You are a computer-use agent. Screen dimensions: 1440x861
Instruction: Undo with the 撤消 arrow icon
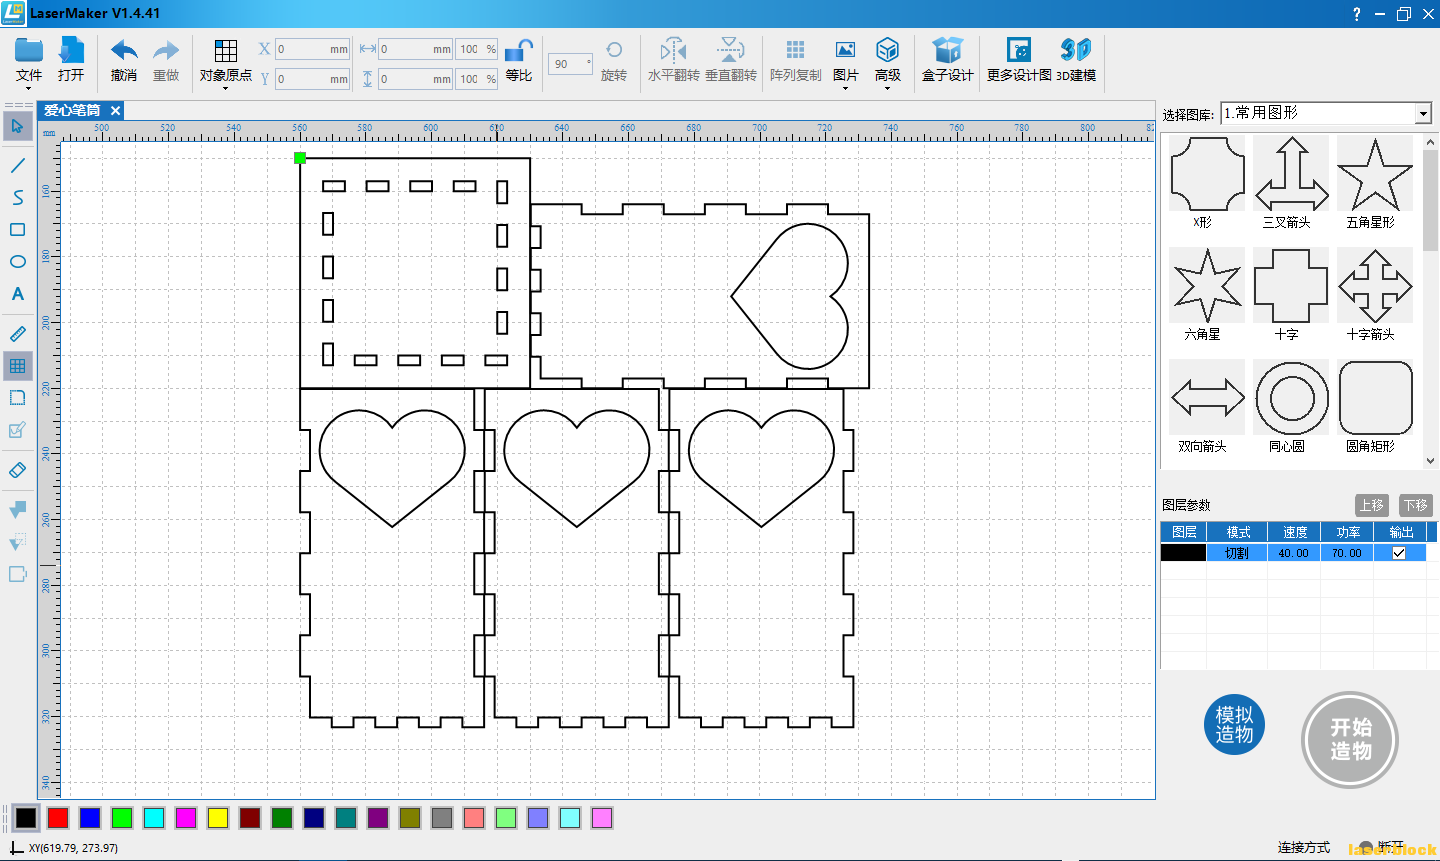(x=124, y=50)
